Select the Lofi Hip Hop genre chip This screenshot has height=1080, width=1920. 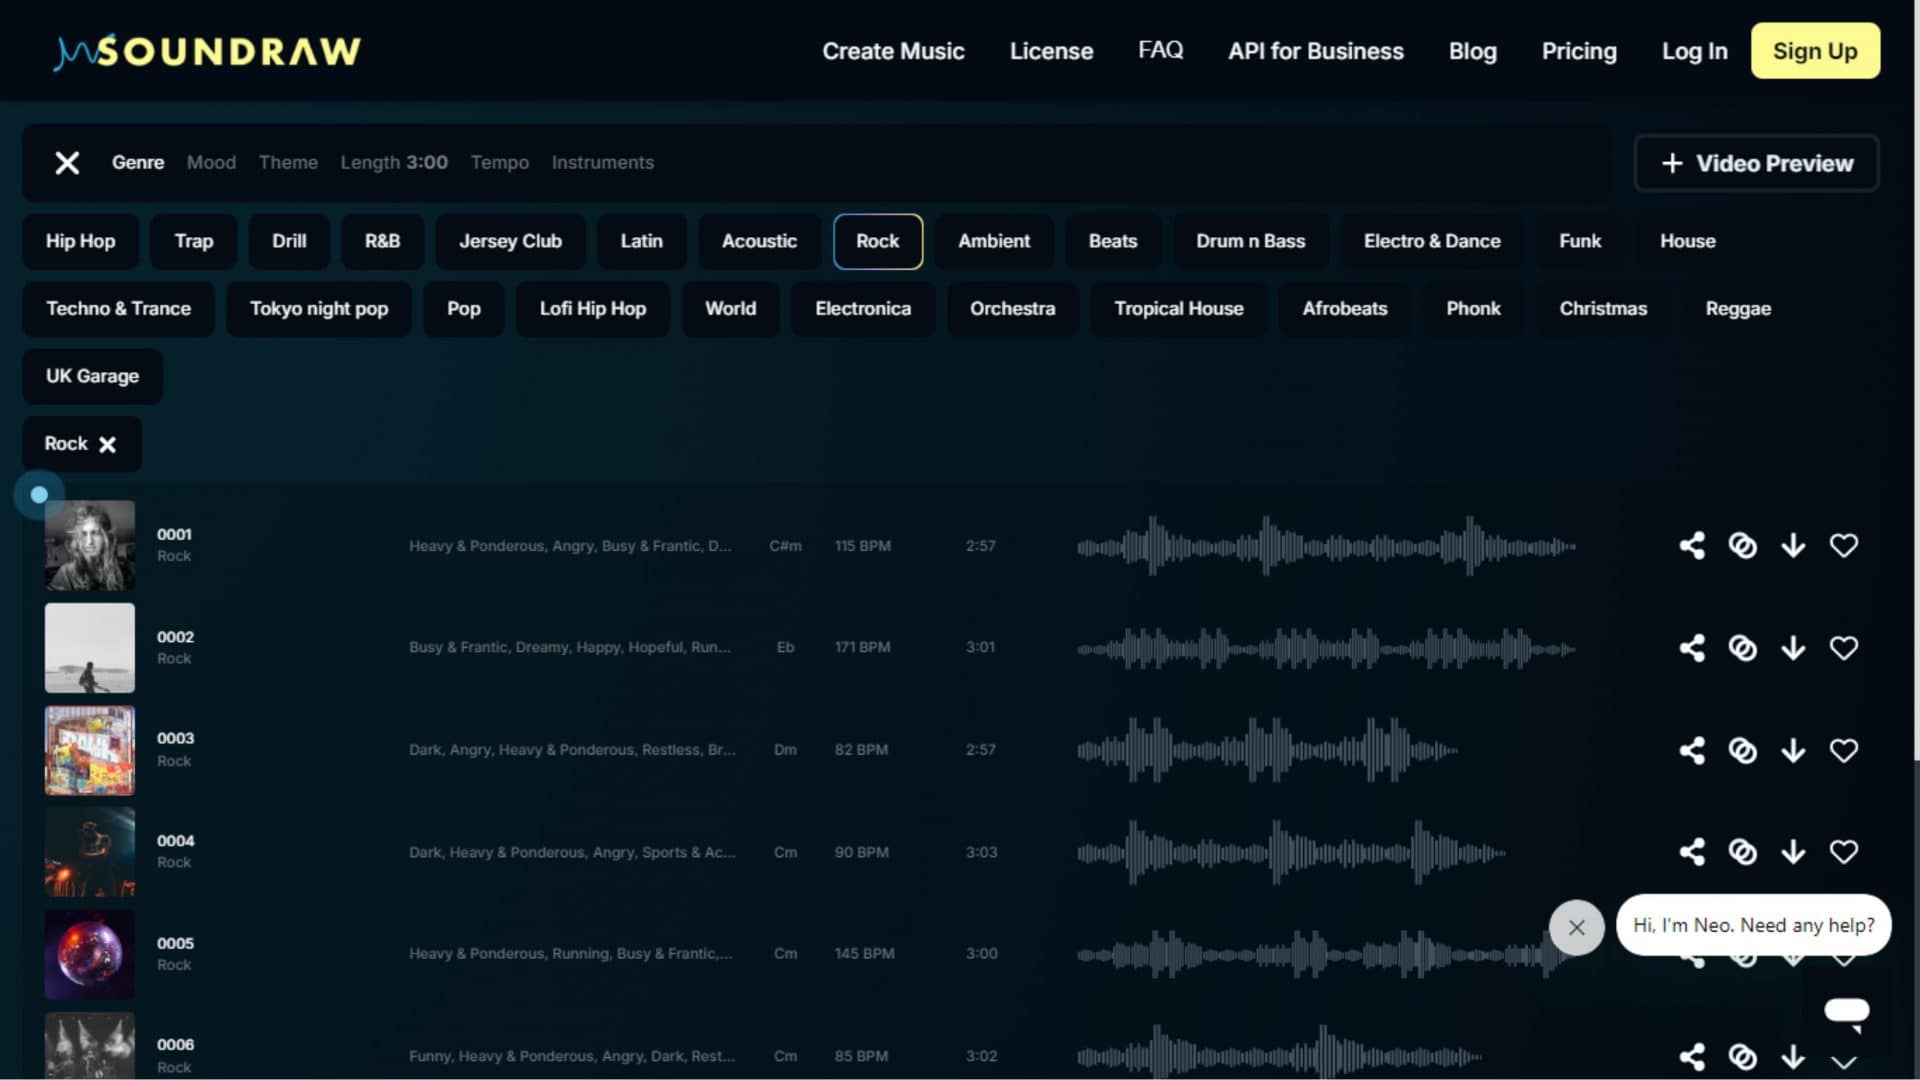tap(592, 309)
